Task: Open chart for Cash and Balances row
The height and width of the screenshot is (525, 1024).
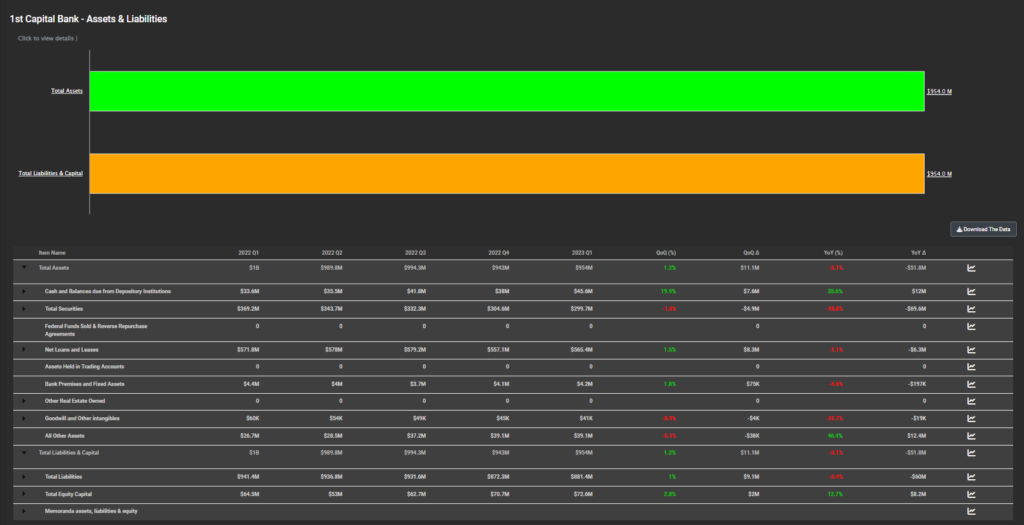Action: [971, 291]
